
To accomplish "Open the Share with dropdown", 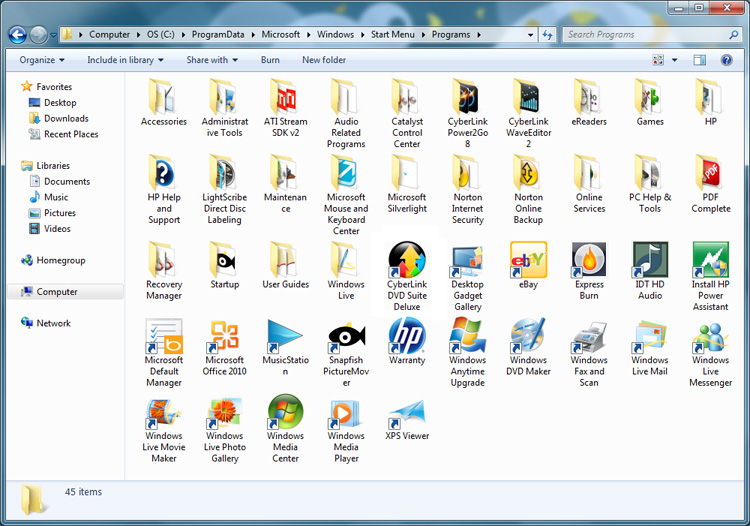I will pyautogui.click(x=212, y=60).
